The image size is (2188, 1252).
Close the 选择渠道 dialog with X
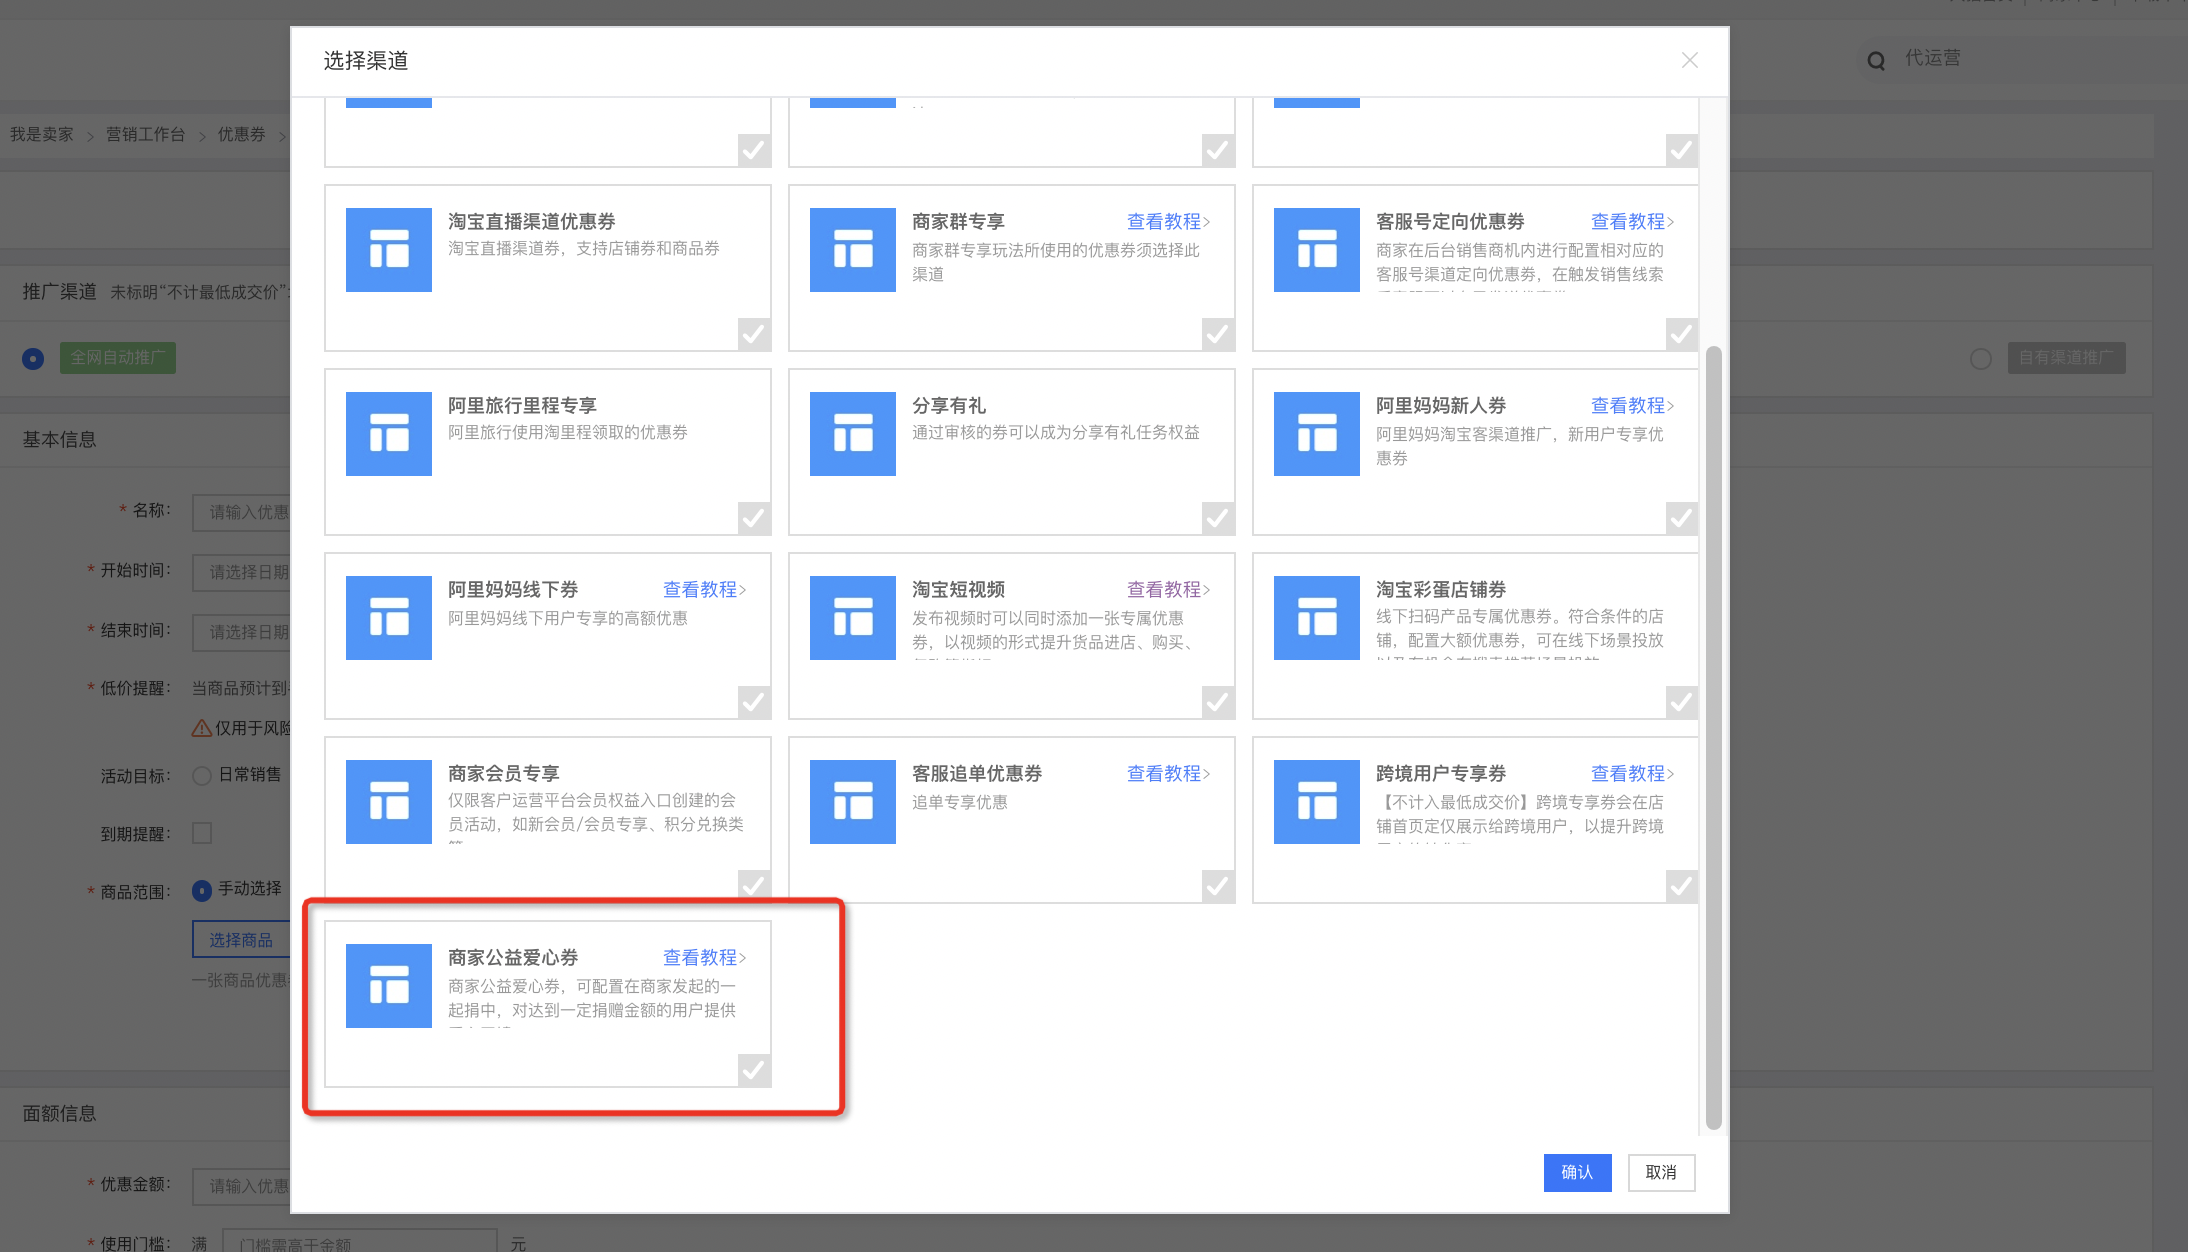click(x=1689, y=60)
